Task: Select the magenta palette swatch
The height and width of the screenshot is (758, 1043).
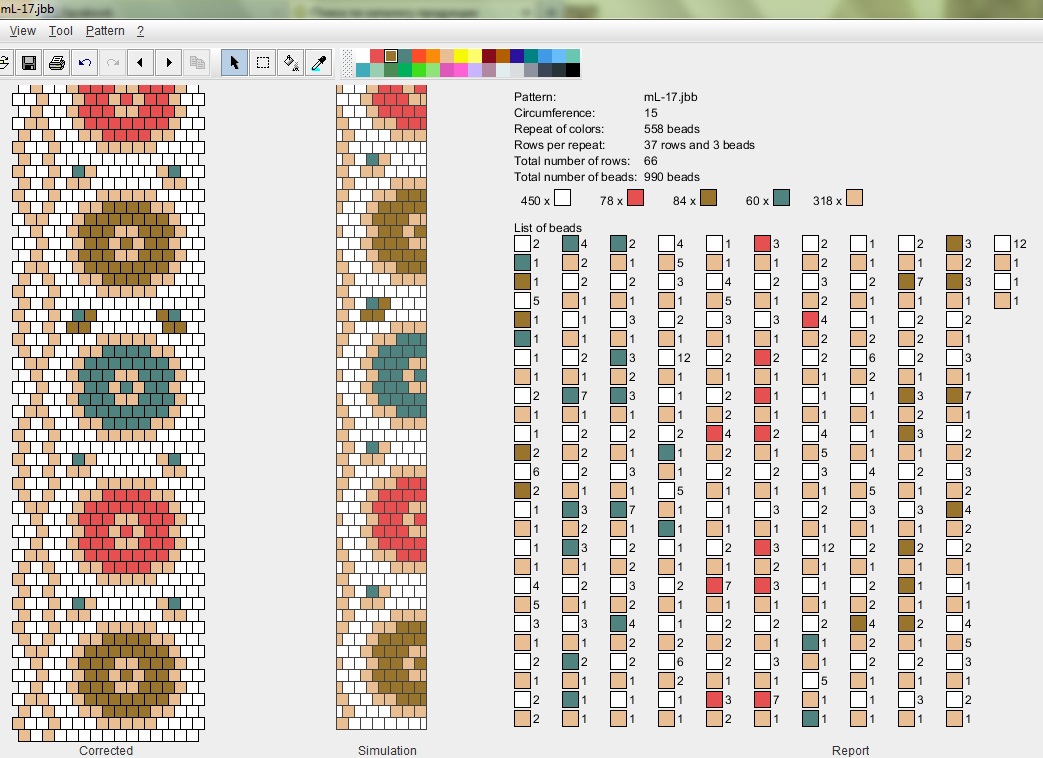Action: click(447, 70)
